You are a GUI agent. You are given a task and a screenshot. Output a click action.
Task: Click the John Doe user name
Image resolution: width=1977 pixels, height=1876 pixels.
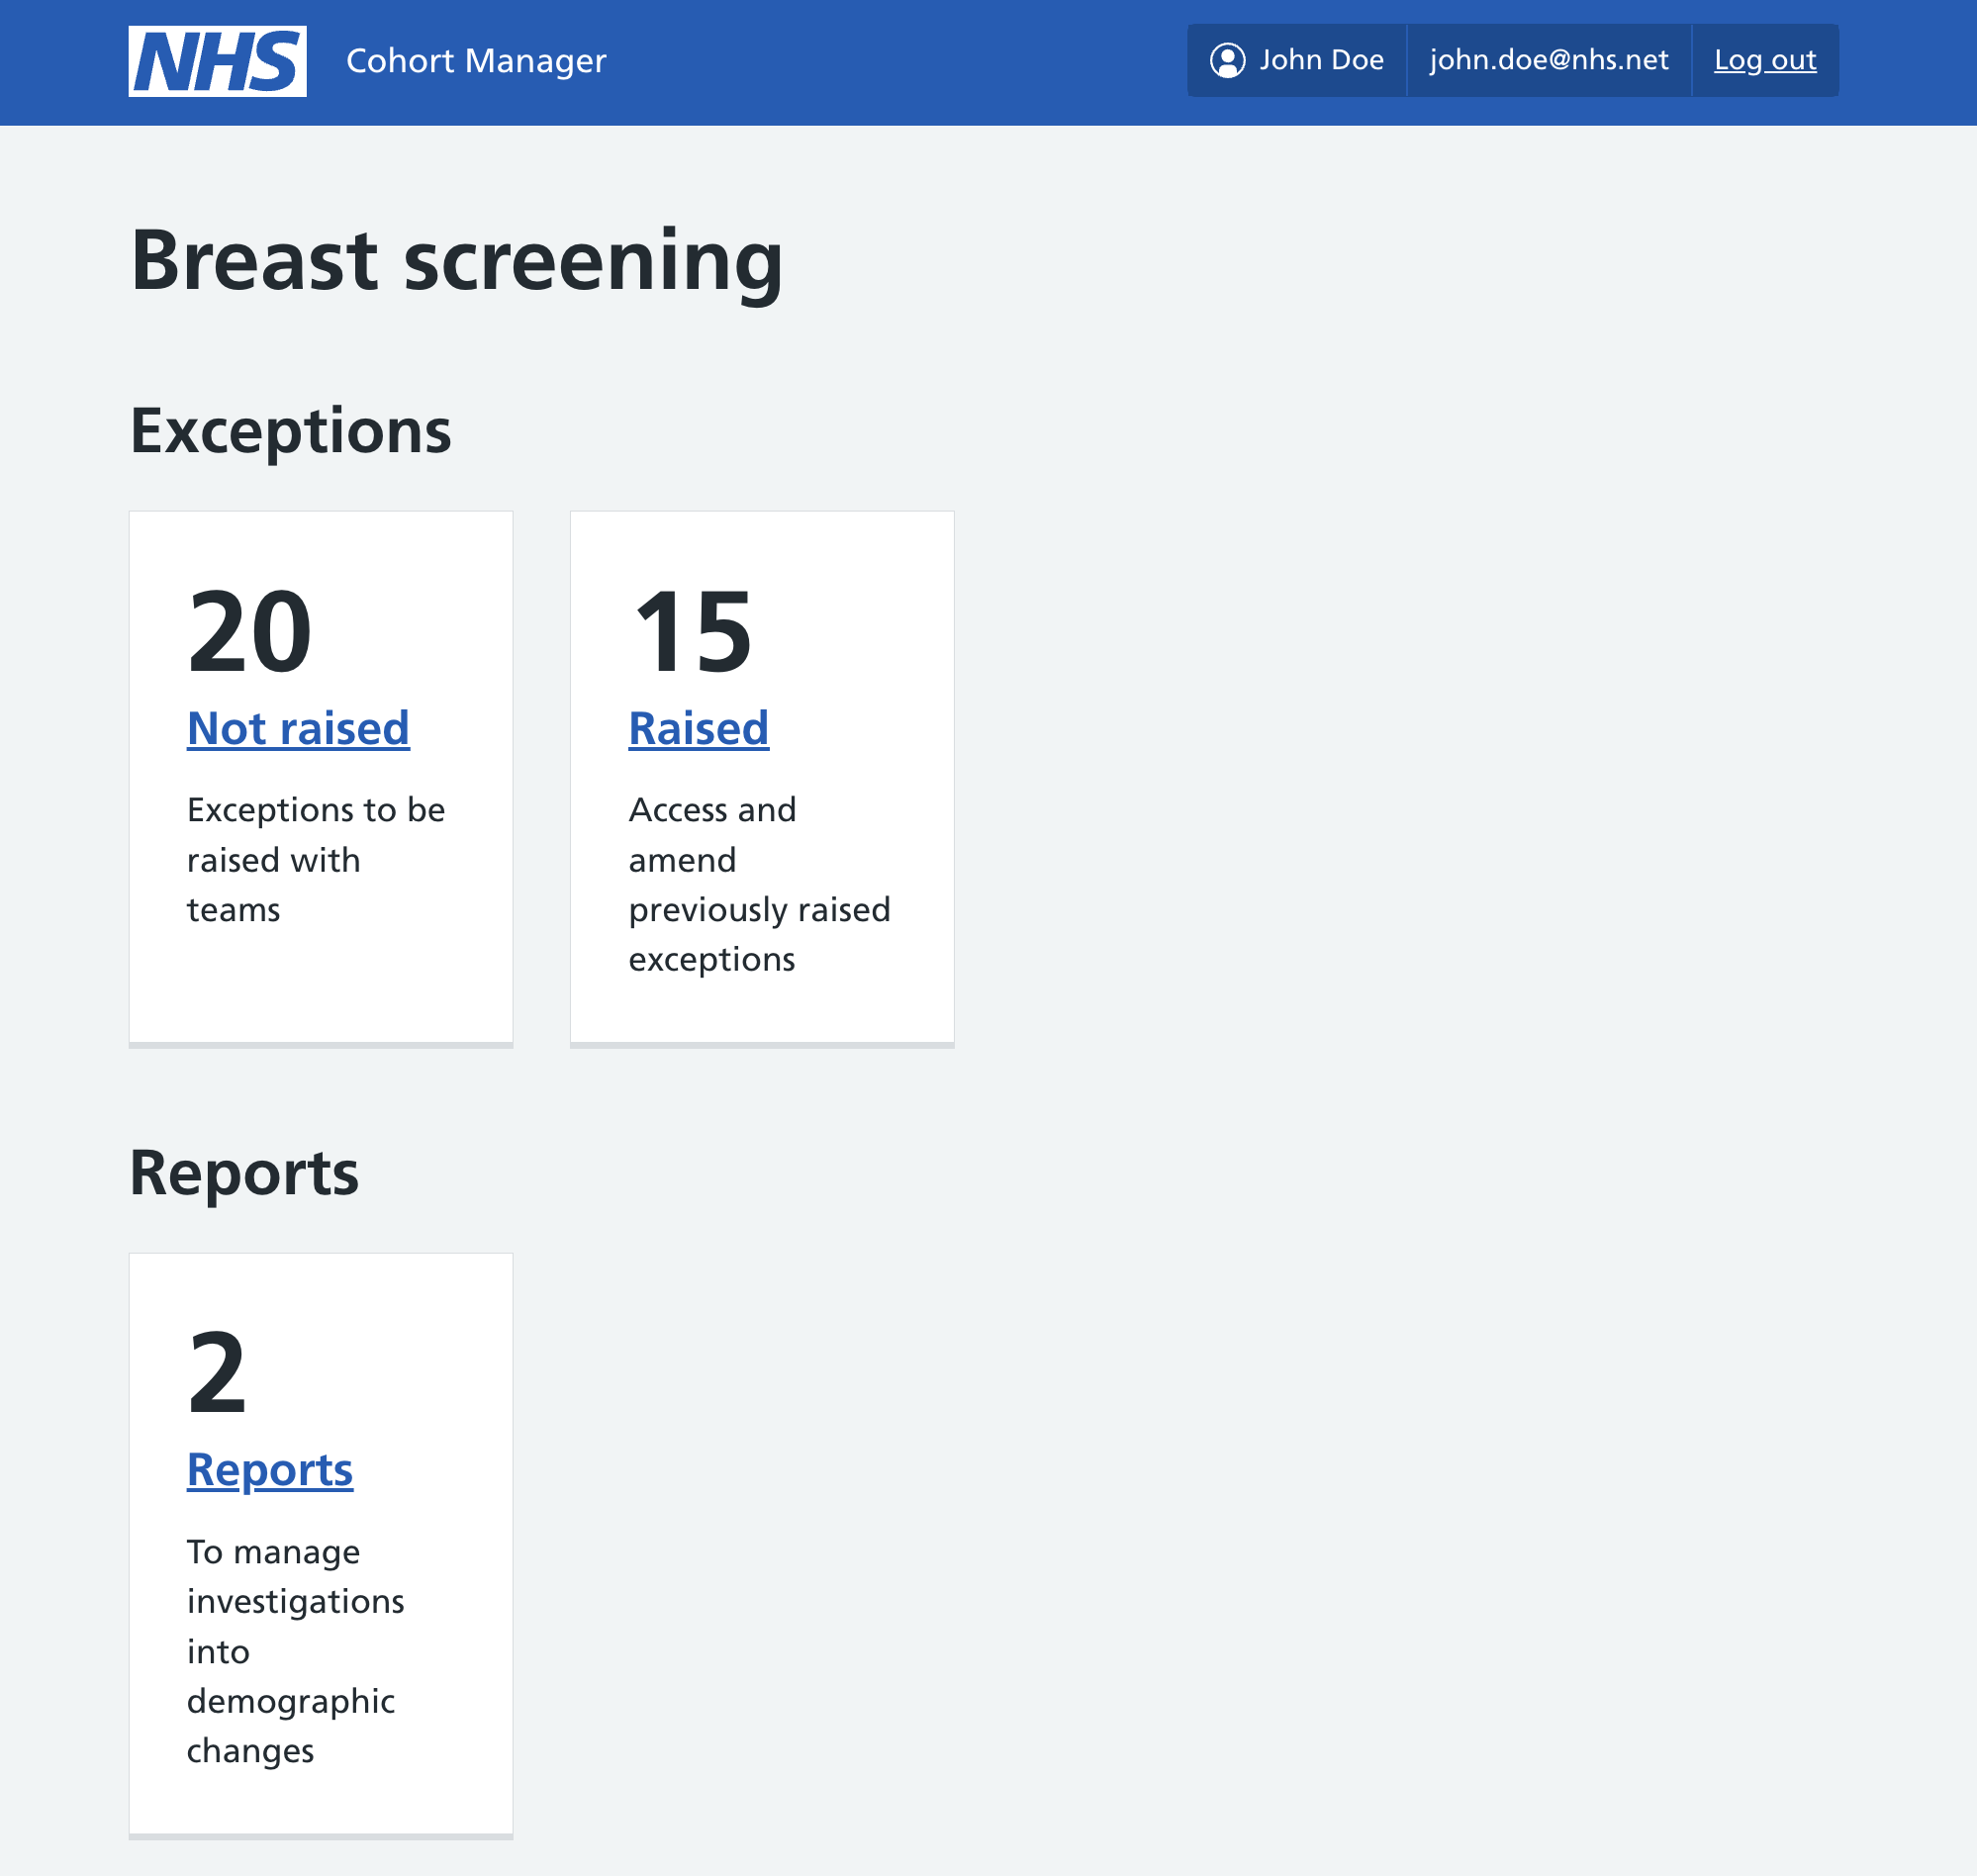click(1322, 60)
